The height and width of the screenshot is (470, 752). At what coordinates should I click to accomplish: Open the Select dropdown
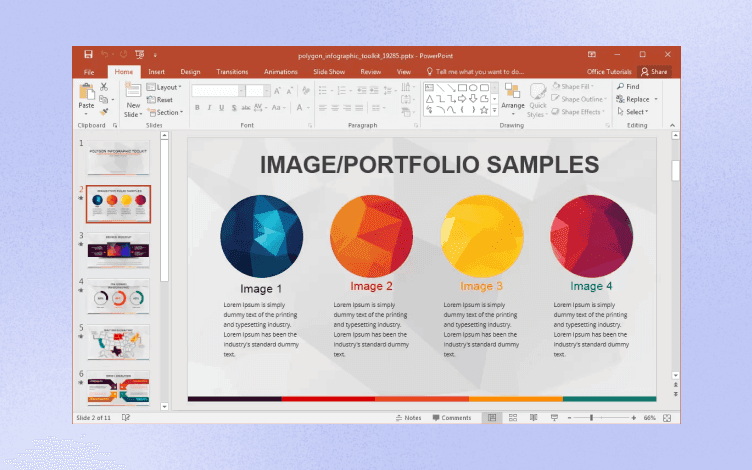(633, 112)
